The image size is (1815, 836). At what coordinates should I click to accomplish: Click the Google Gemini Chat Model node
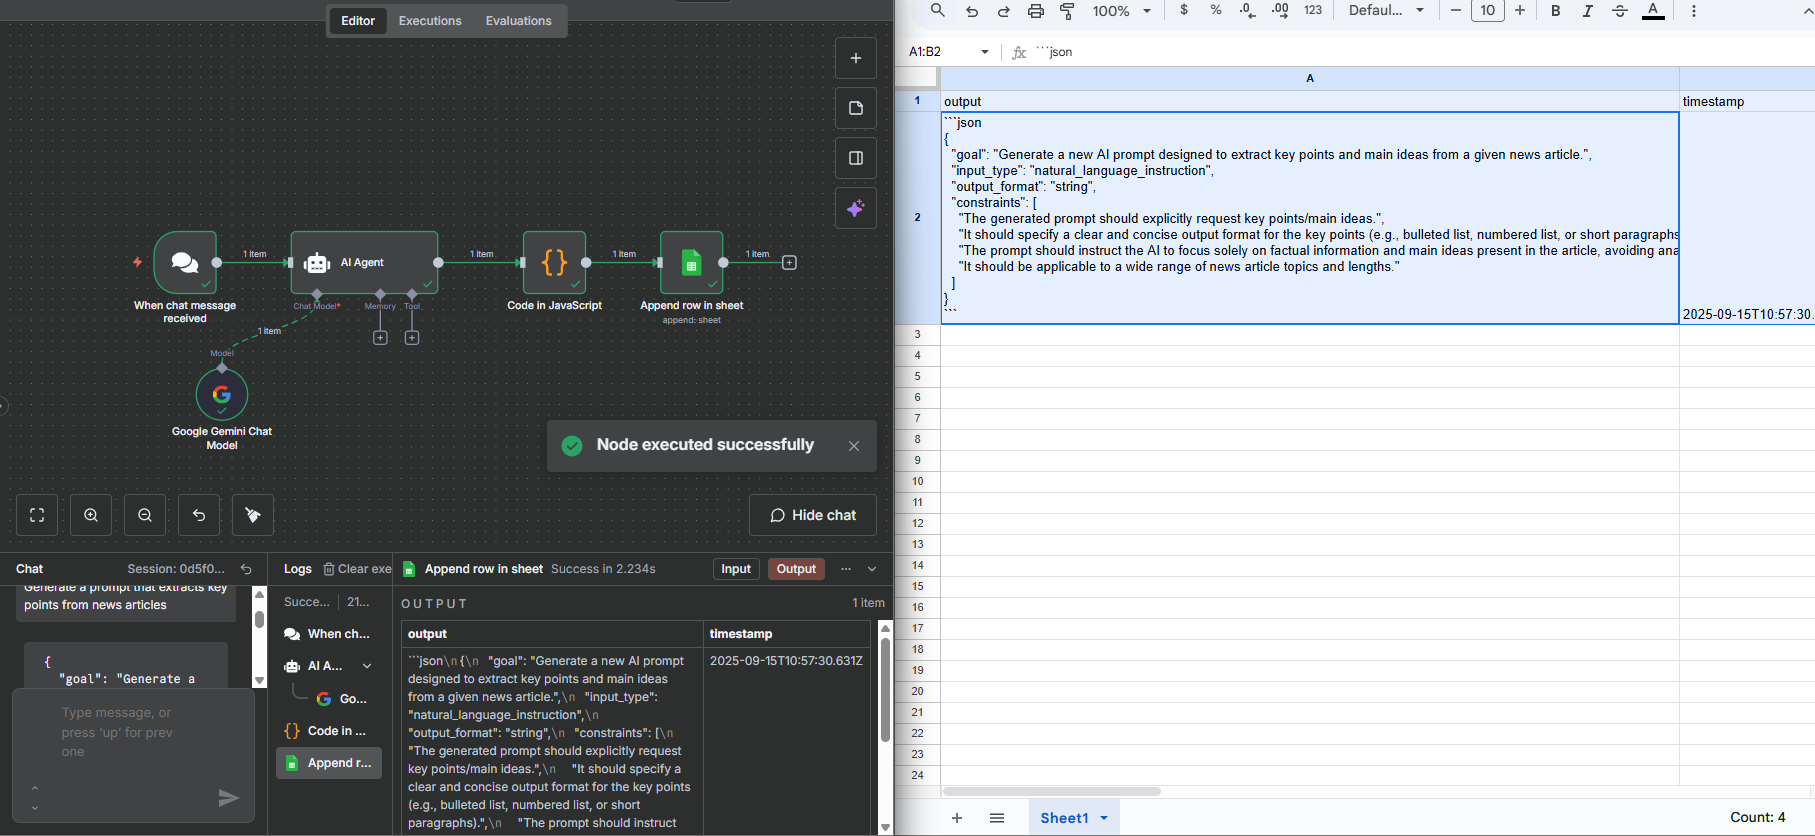222,395
